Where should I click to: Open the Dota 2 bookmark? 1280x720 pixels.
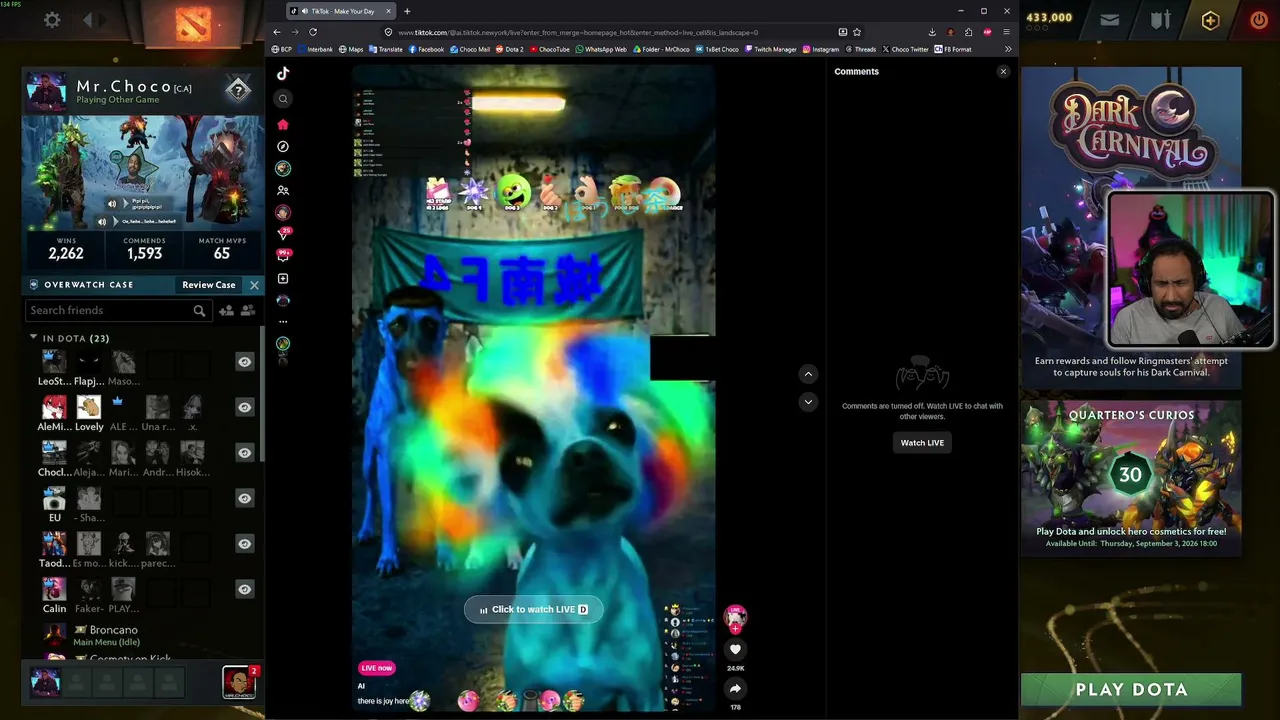(509, 49)
